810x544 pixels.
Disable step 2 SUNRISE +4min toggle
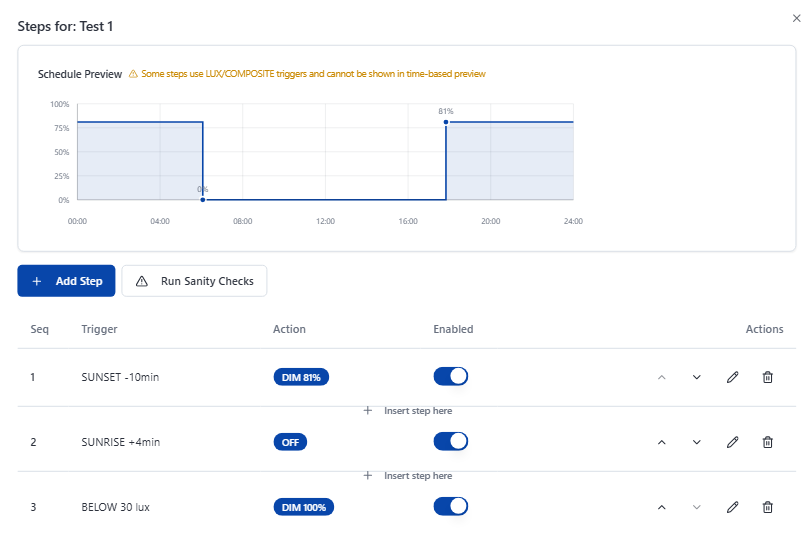(x=451, y=442)
